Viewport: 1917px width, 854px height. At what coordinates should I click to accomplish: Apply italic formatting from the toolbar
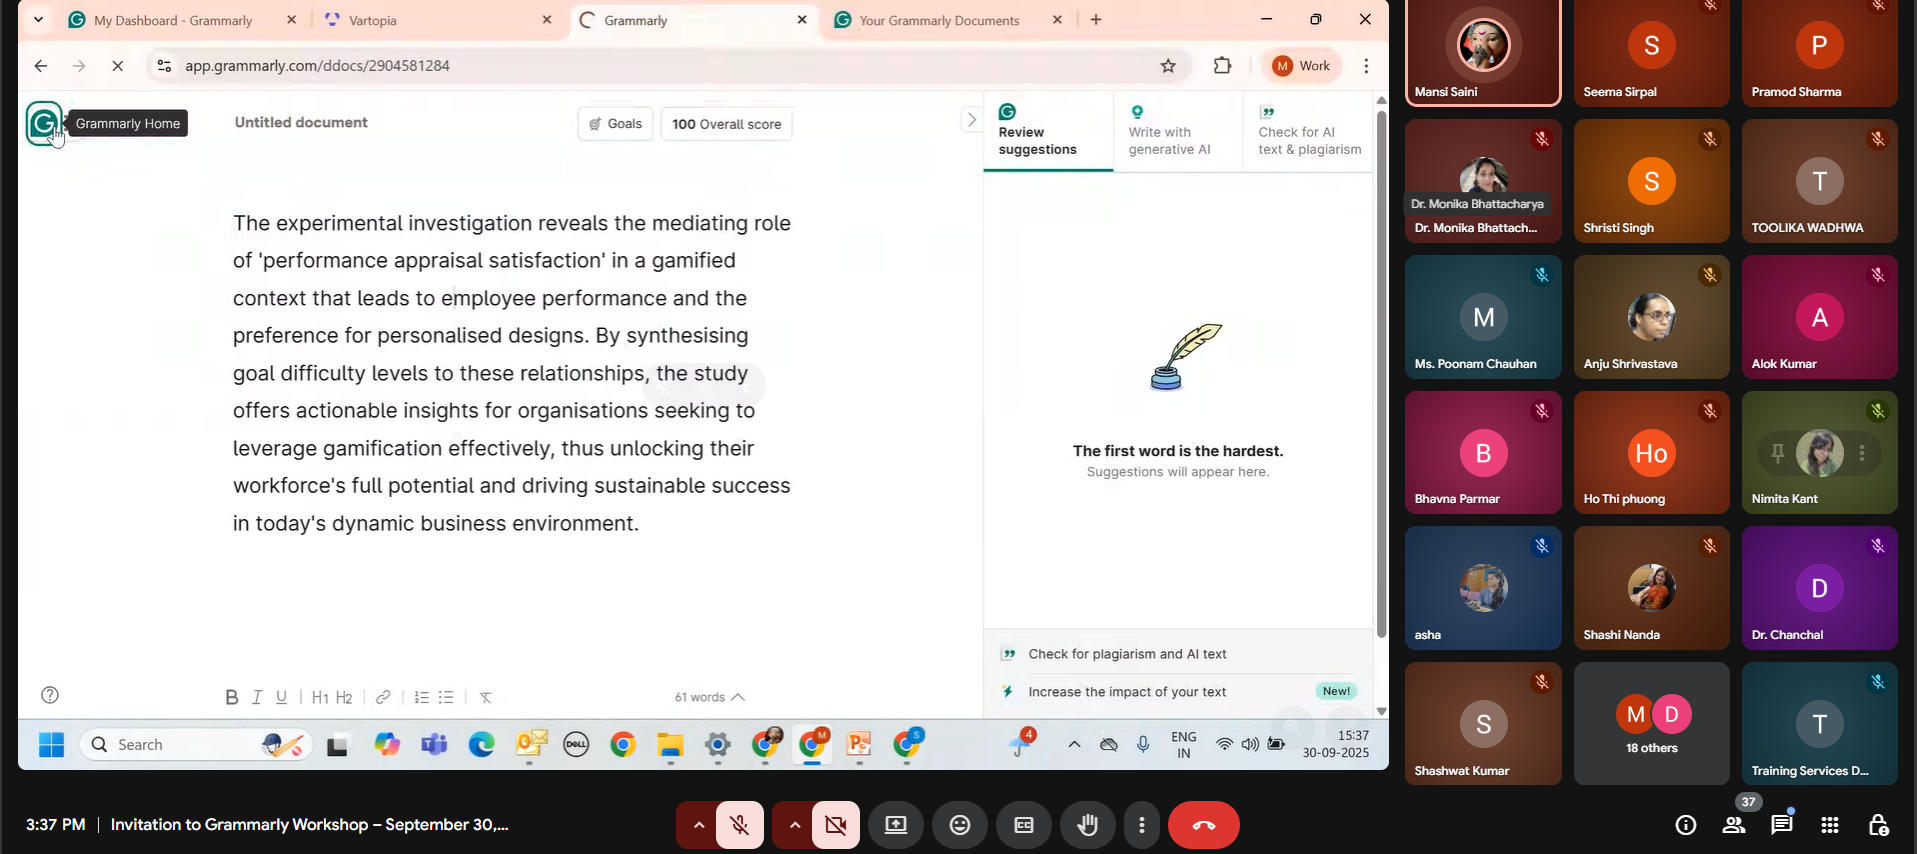(257, 697)
